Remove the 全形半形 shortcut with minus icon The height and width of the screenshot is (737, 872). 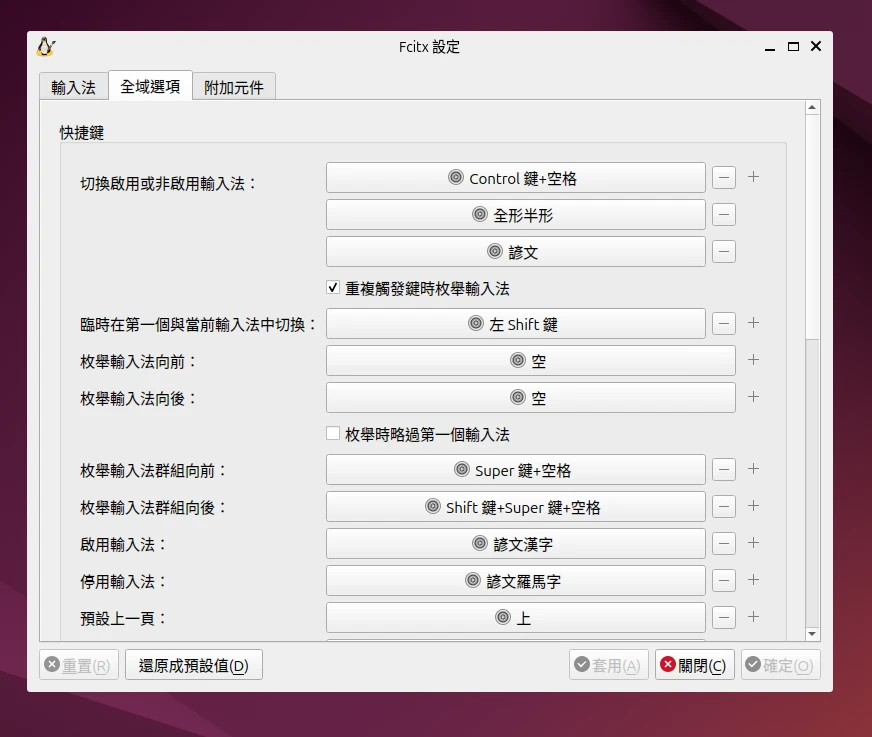click(724, 215)
